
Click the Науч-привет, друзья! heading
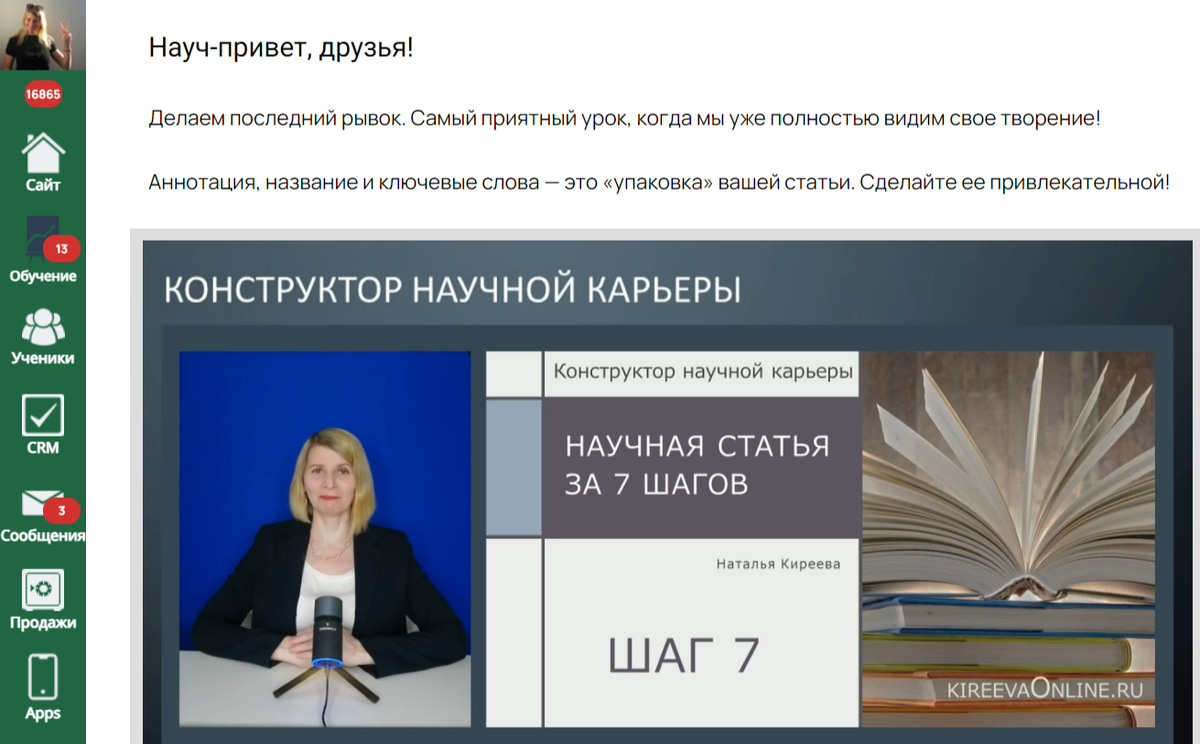[x=281, y=46]
